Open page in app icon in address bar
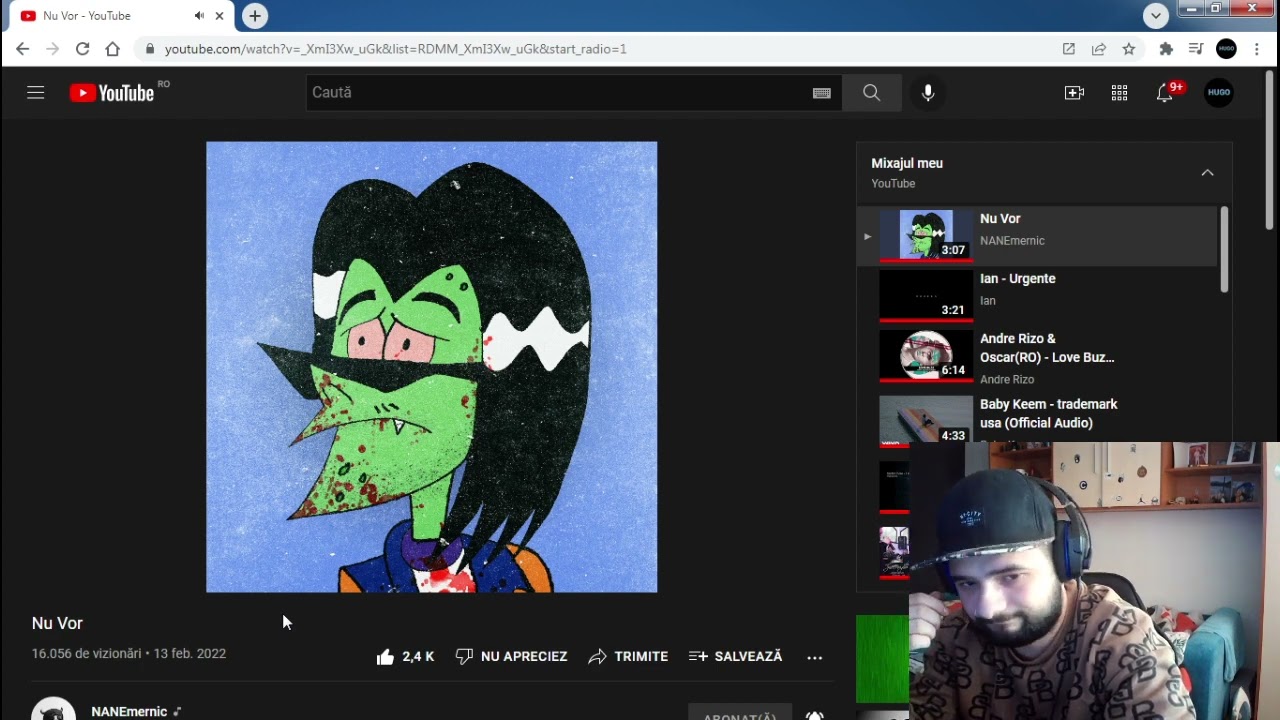Viewport: 1280px width, 720px height. click(1069, 48)
